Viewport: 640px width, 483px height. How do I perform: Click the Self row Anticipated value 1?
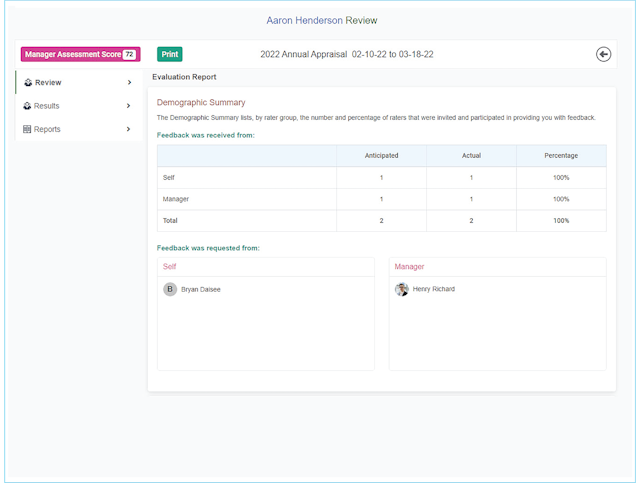(x=381, y=178)
